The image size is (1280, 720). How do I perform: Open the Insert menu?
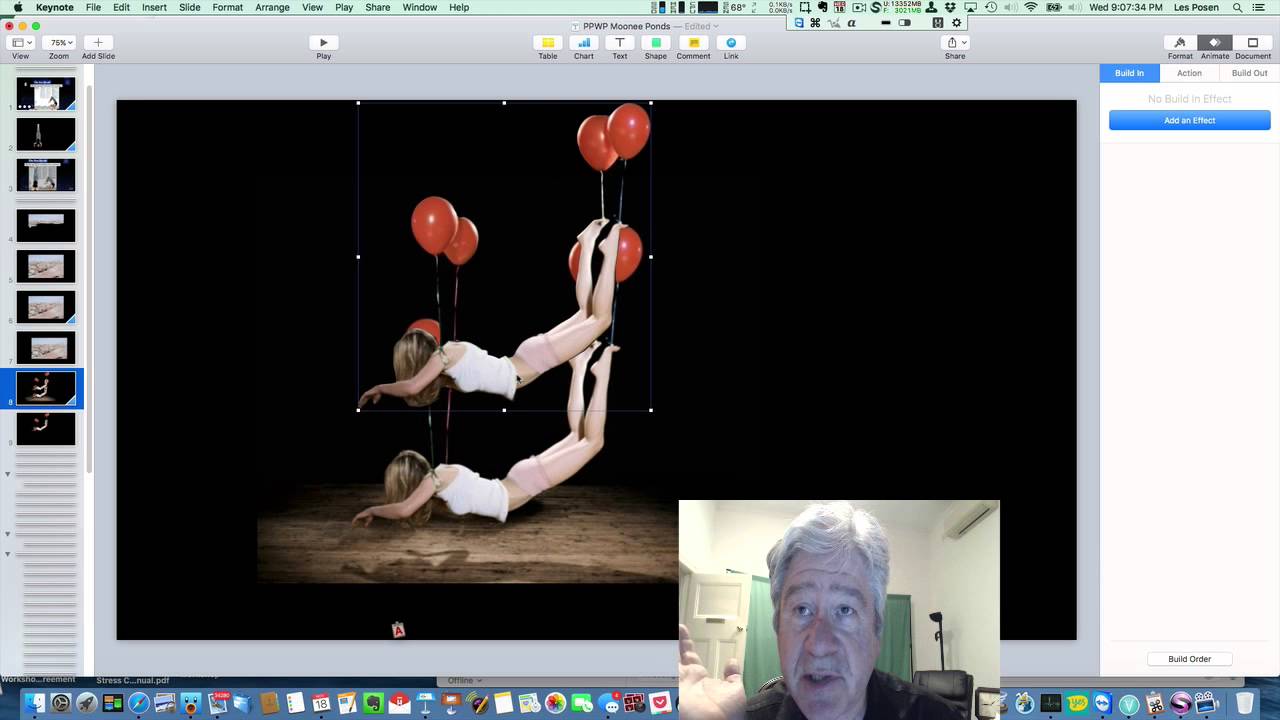pyautogui.click(x=154, y=7)
